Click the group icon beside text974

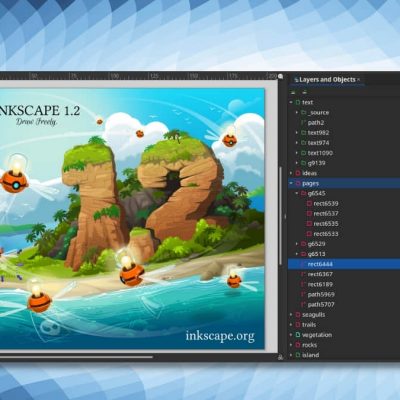click(x=303, y=143)
